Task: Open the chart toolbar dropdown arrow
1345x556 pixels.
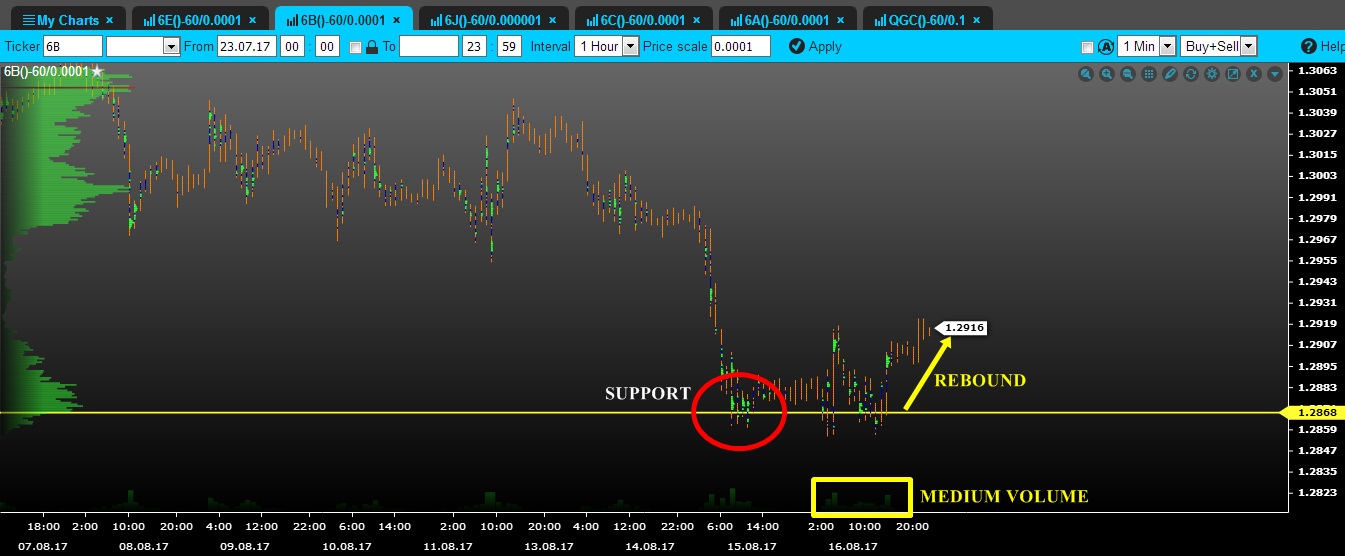Action: pyautogui.click(x=1274, y=74)
